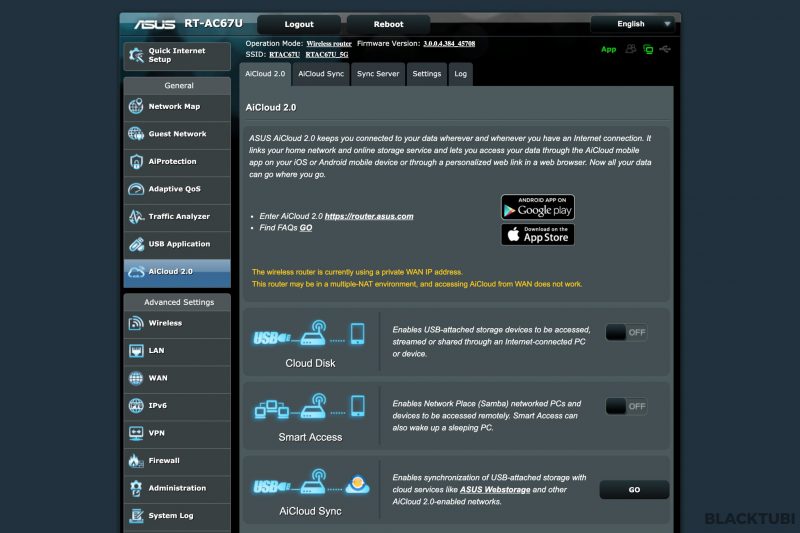The width and height of the screenshot is (800, 533).
Task: Click the Adaptive QoS gauge icon
Action: click(136, 189)
